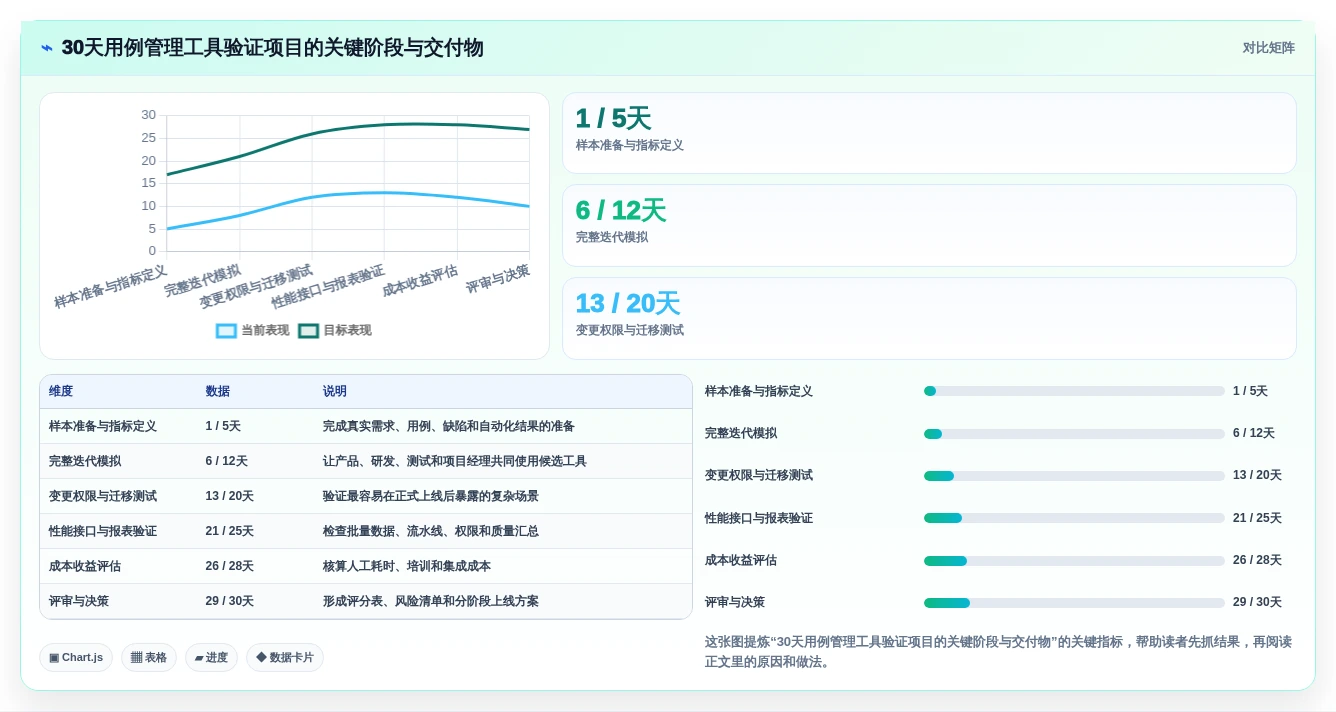Click description 验证最容易在正式上线后暴露的复杂场景
This screenshot has width=1336, height=712.
pos(431,496)
